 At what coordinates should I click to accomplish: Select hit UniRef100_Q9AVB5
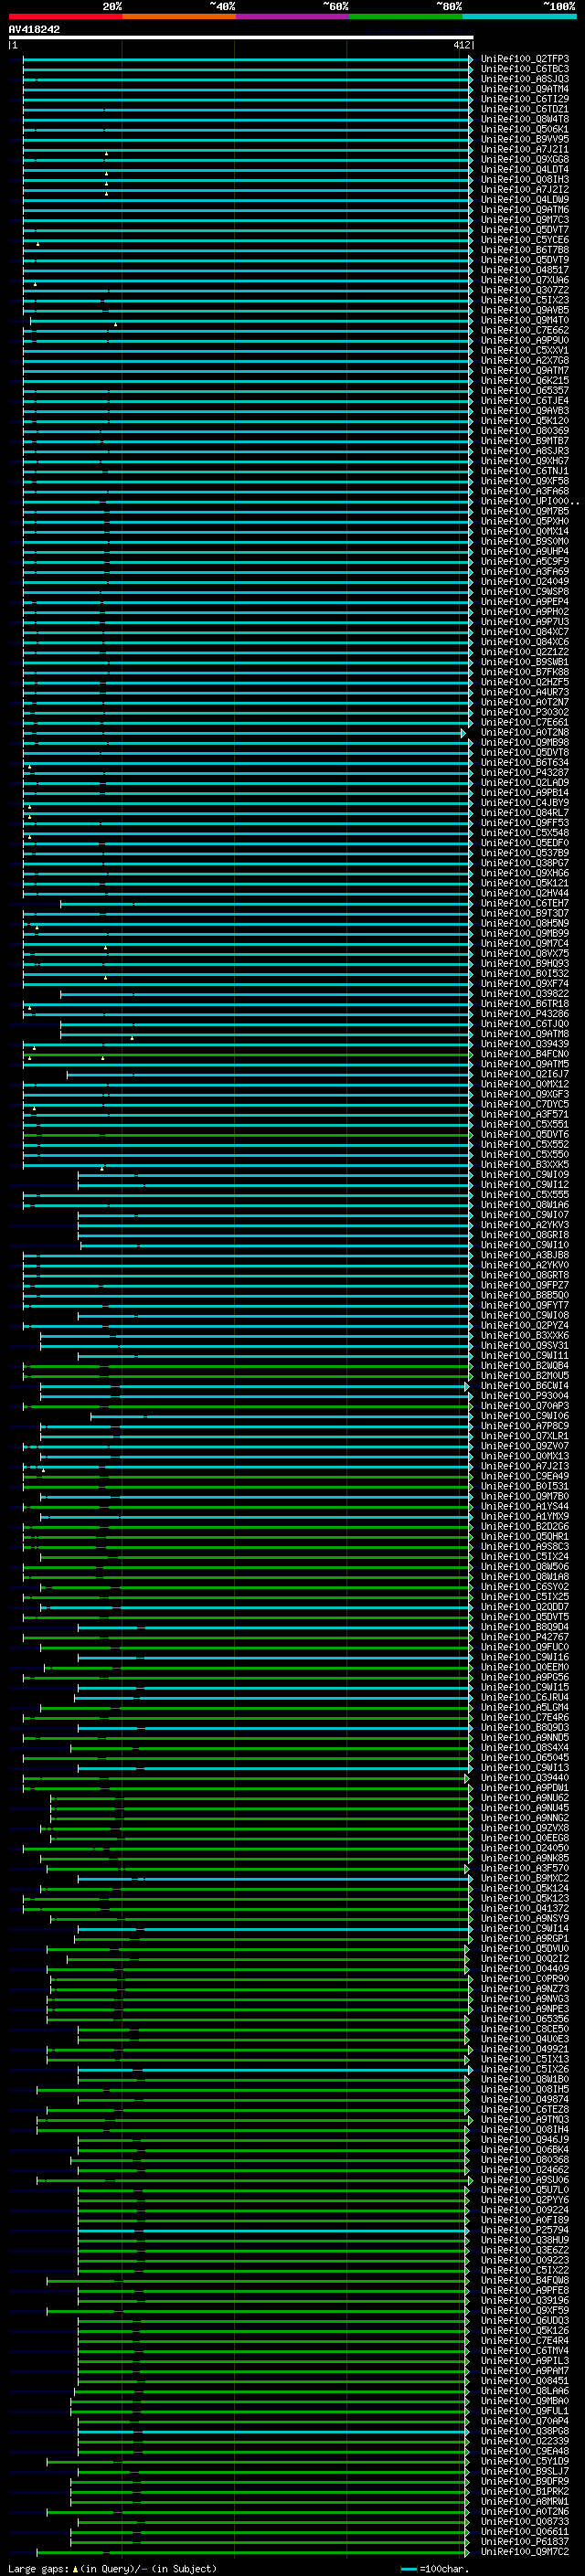point(525,310)
